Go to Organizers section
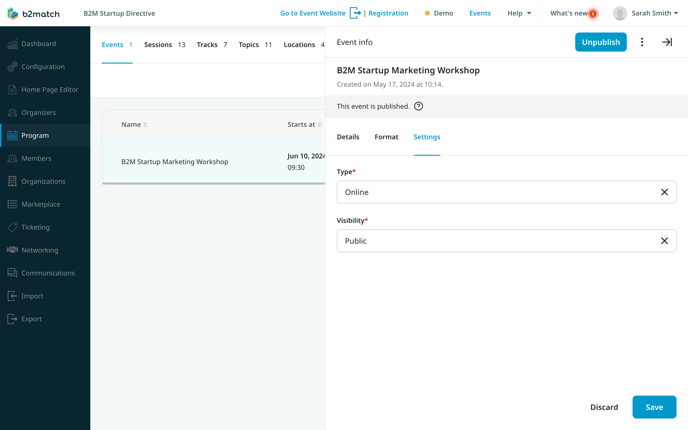688x430 pixels. point(39,113)
